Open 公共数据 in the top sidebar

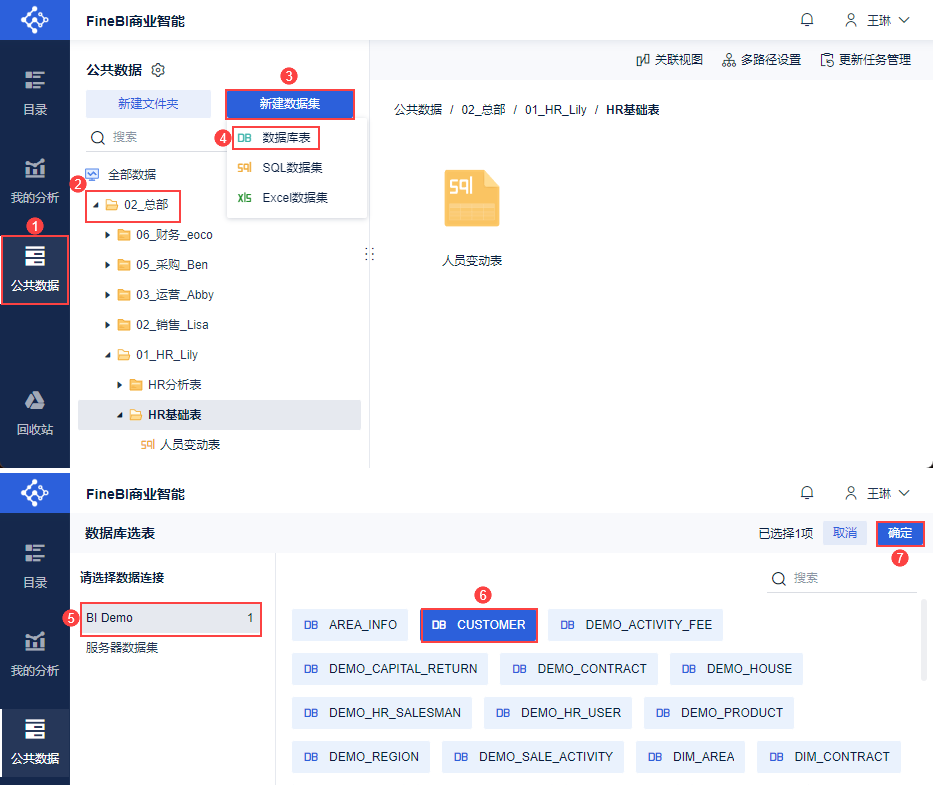(35, 270)
